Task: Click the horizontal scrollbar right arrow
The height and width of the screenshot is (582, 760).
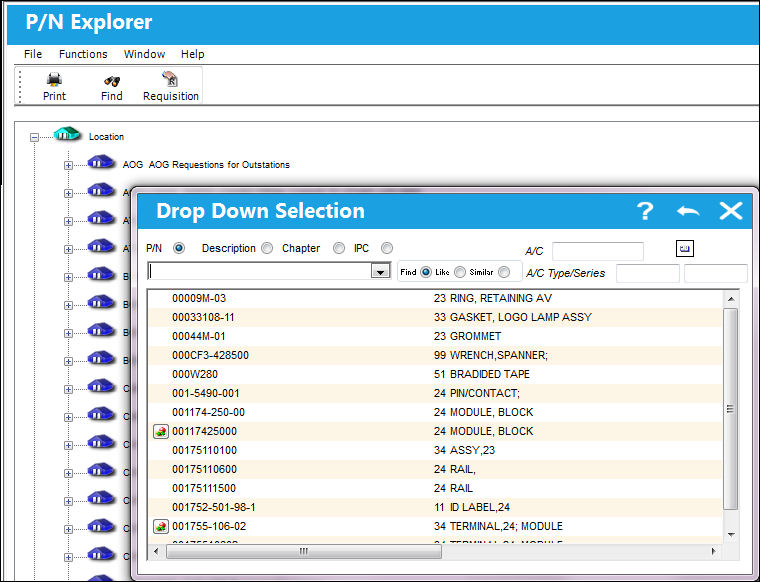Action: (x=713, y=551)
